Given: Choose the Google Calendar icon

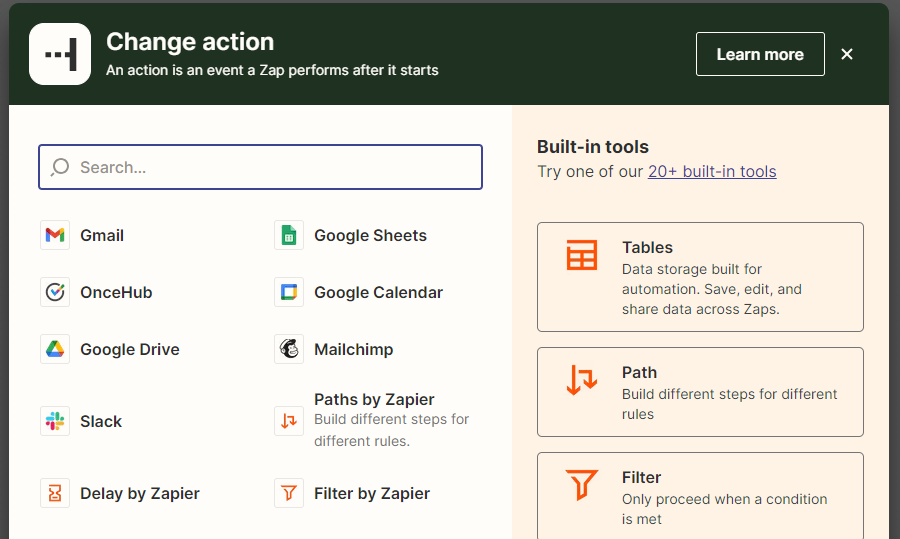Looking at the screenshot, I should pyautogui.click(x=289, y=293).
